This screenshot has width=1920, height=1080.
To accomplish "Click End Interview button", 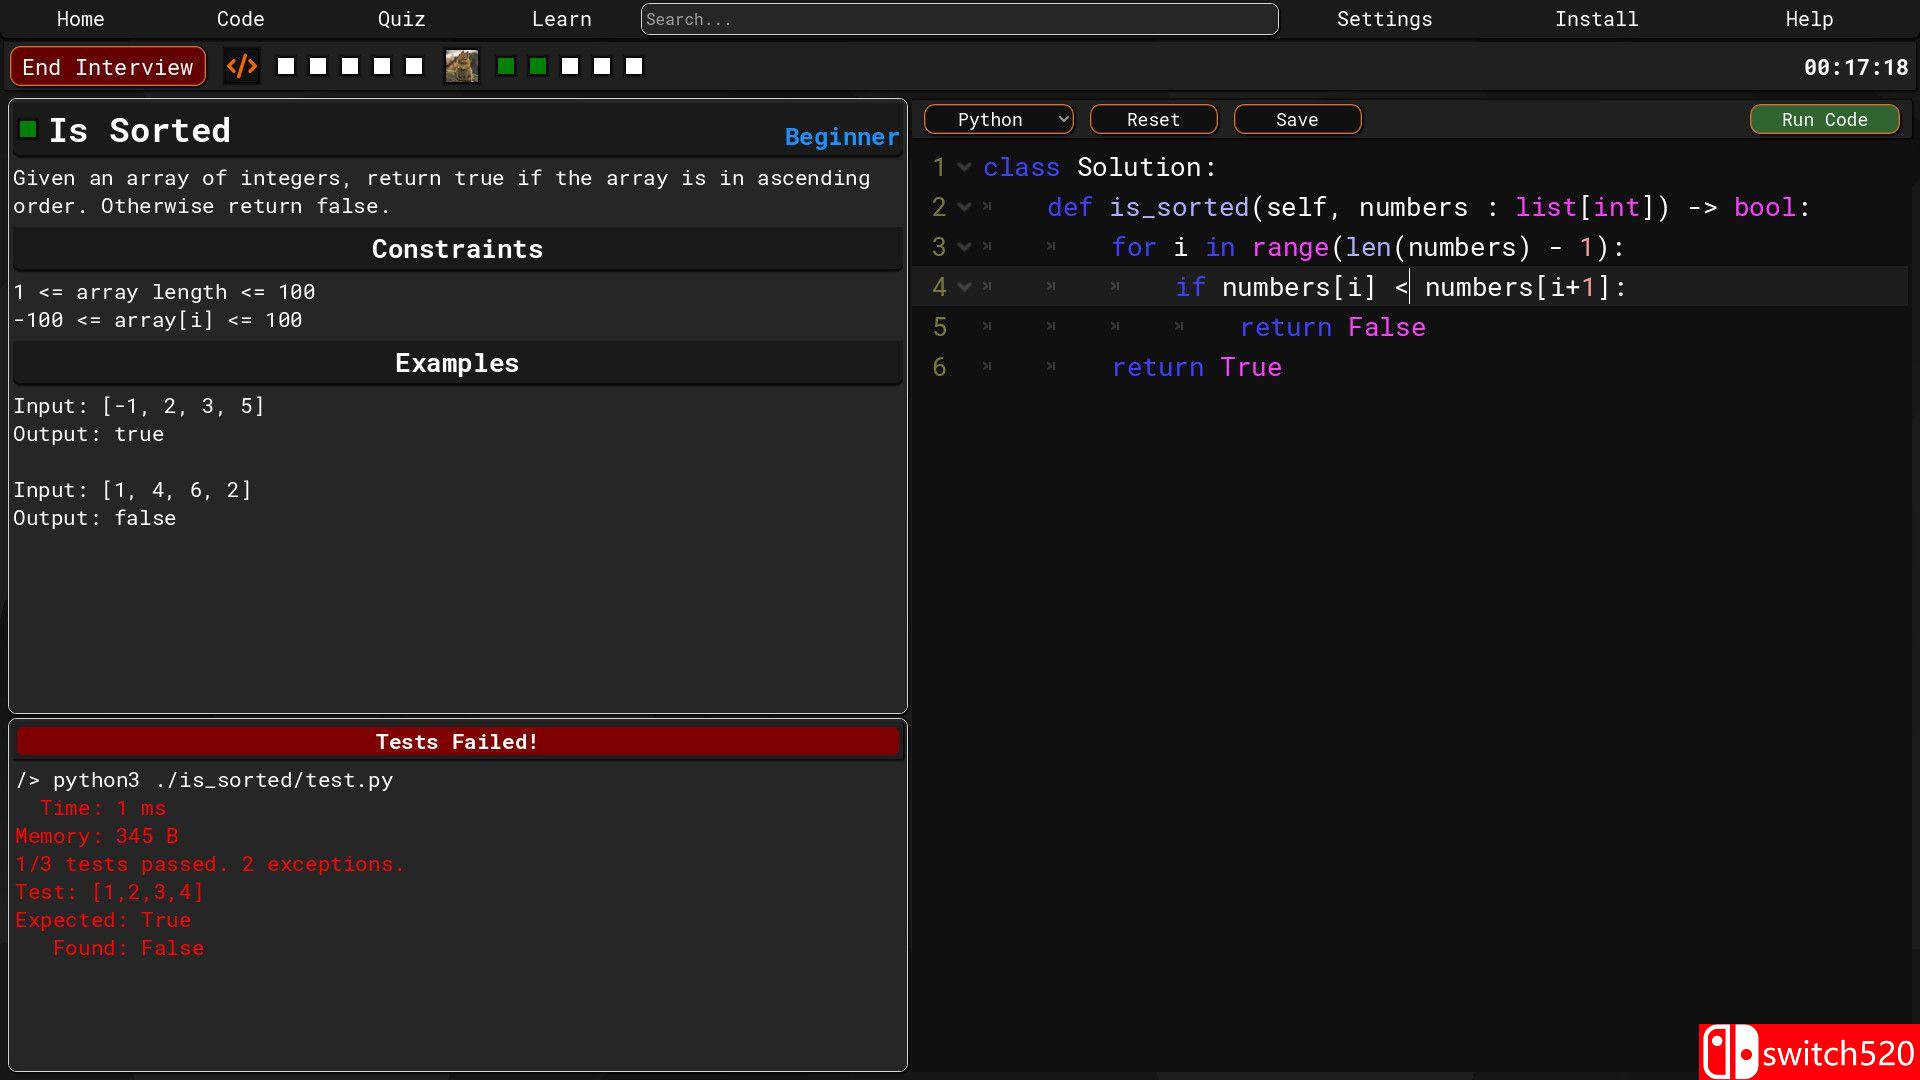I will click(x=108, y=67).
